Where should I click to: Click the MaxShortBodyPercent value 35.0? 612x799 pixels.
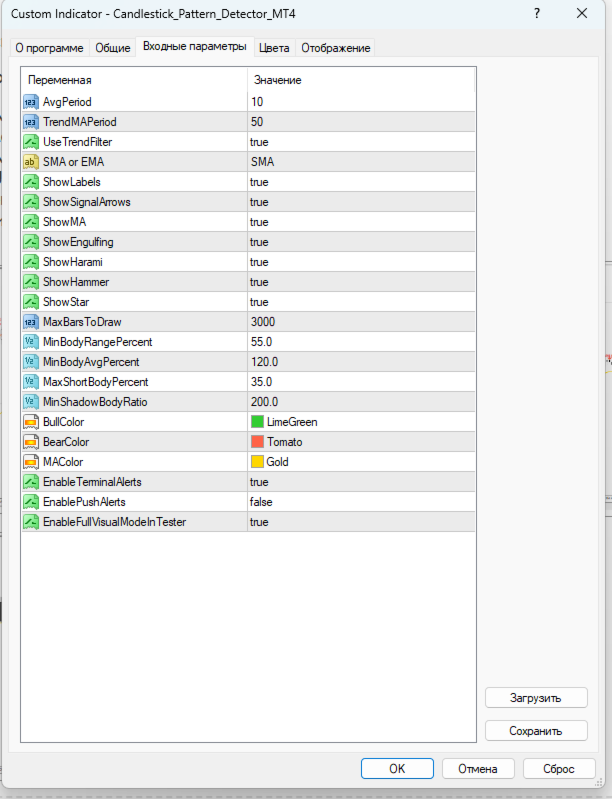tap(261, 382)
